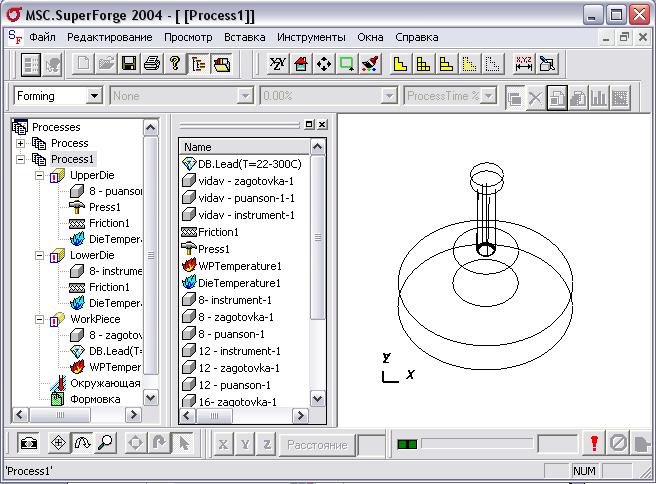Open the Инструменты menu
The width and height of the screenshot is (656, 484).
(x=311, y=37)
